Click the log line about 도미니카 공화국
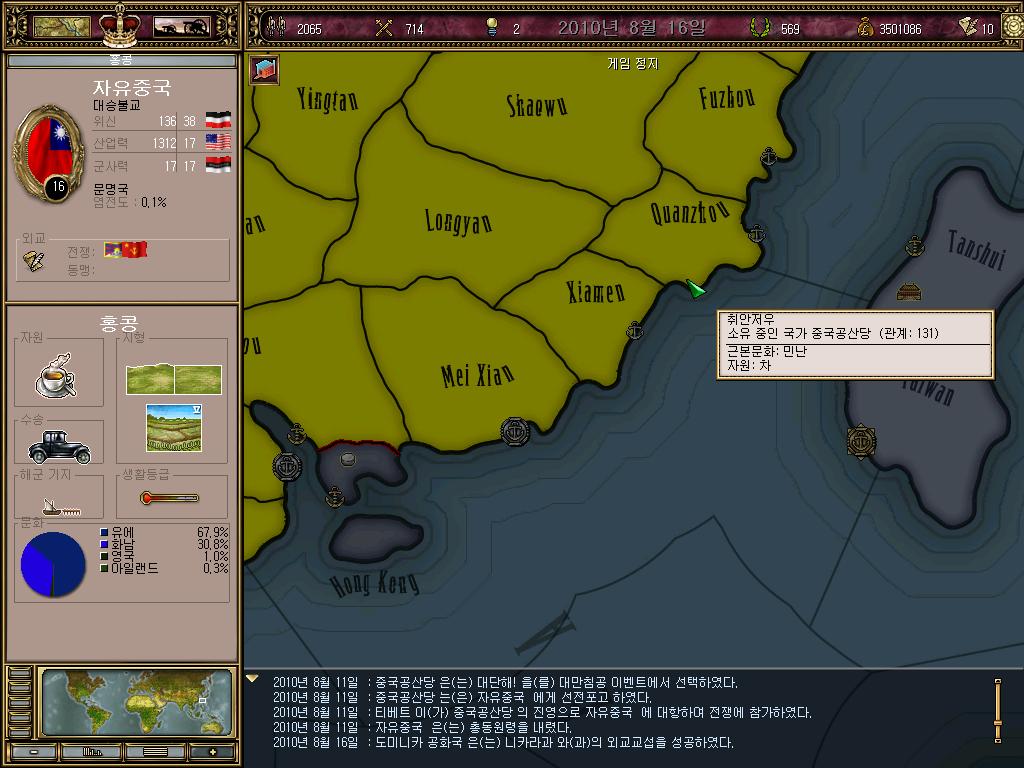The image size is (1024, 768). point(503,742)
